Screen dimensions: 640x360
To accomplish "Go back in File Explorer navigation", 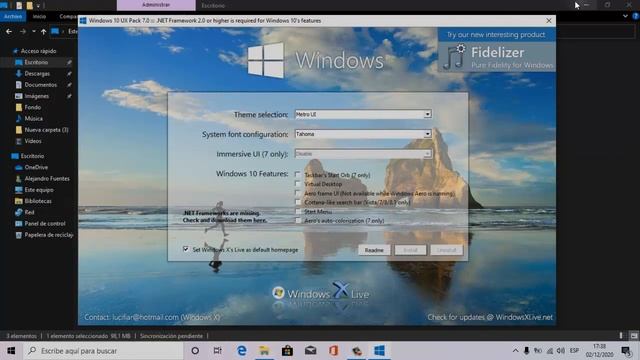I will (9, 31).
